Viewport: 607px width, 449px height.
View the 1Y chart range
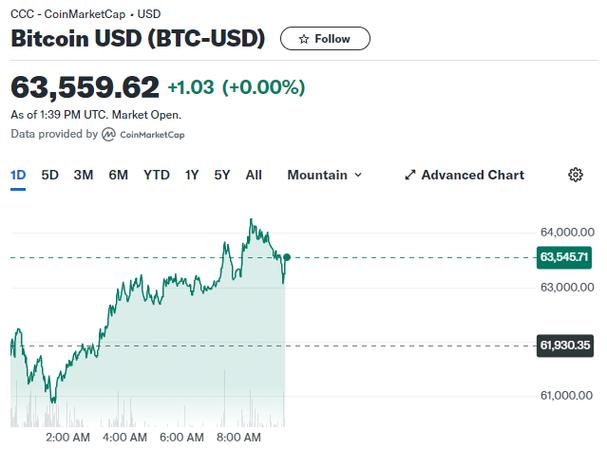tap(192, 175)
